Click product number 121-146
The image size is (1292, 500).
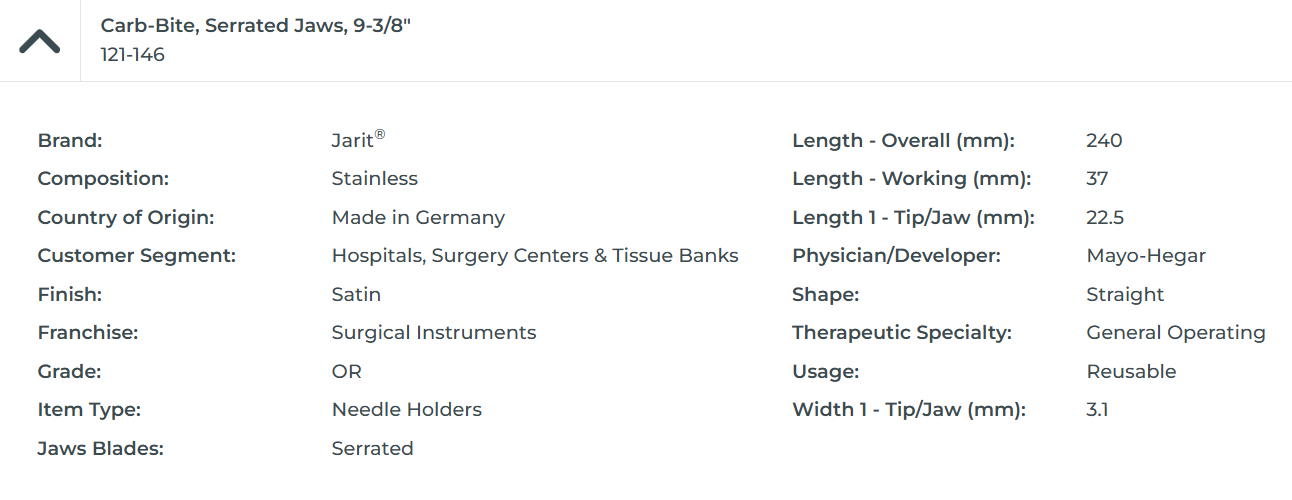coord(132,55)
